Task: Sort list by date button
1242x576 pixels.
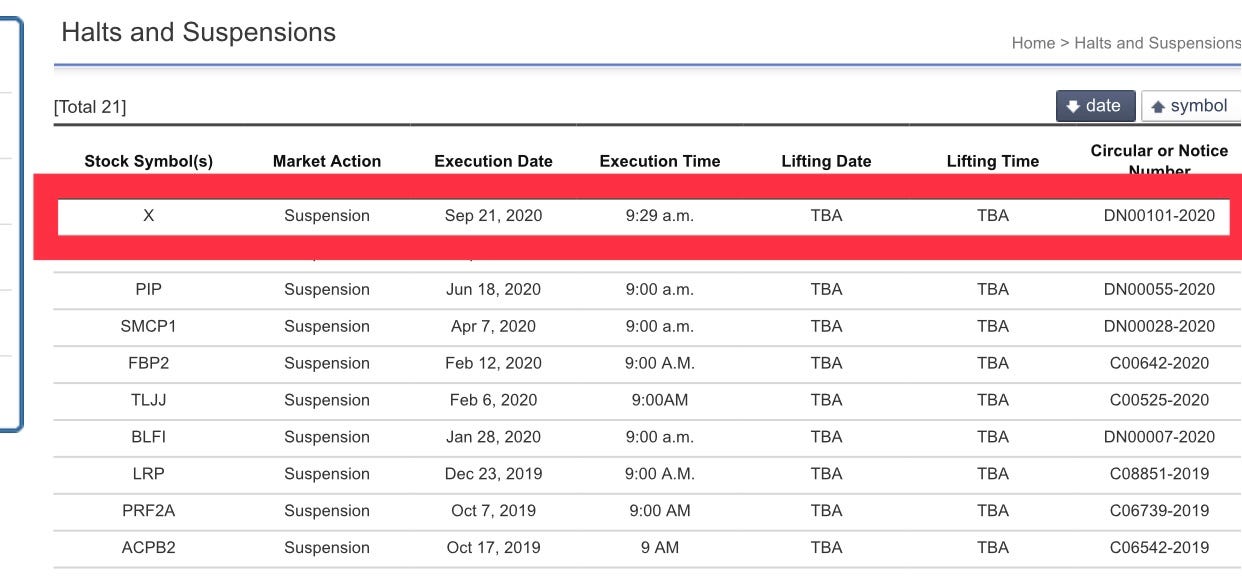Action: pos(1095,106)
